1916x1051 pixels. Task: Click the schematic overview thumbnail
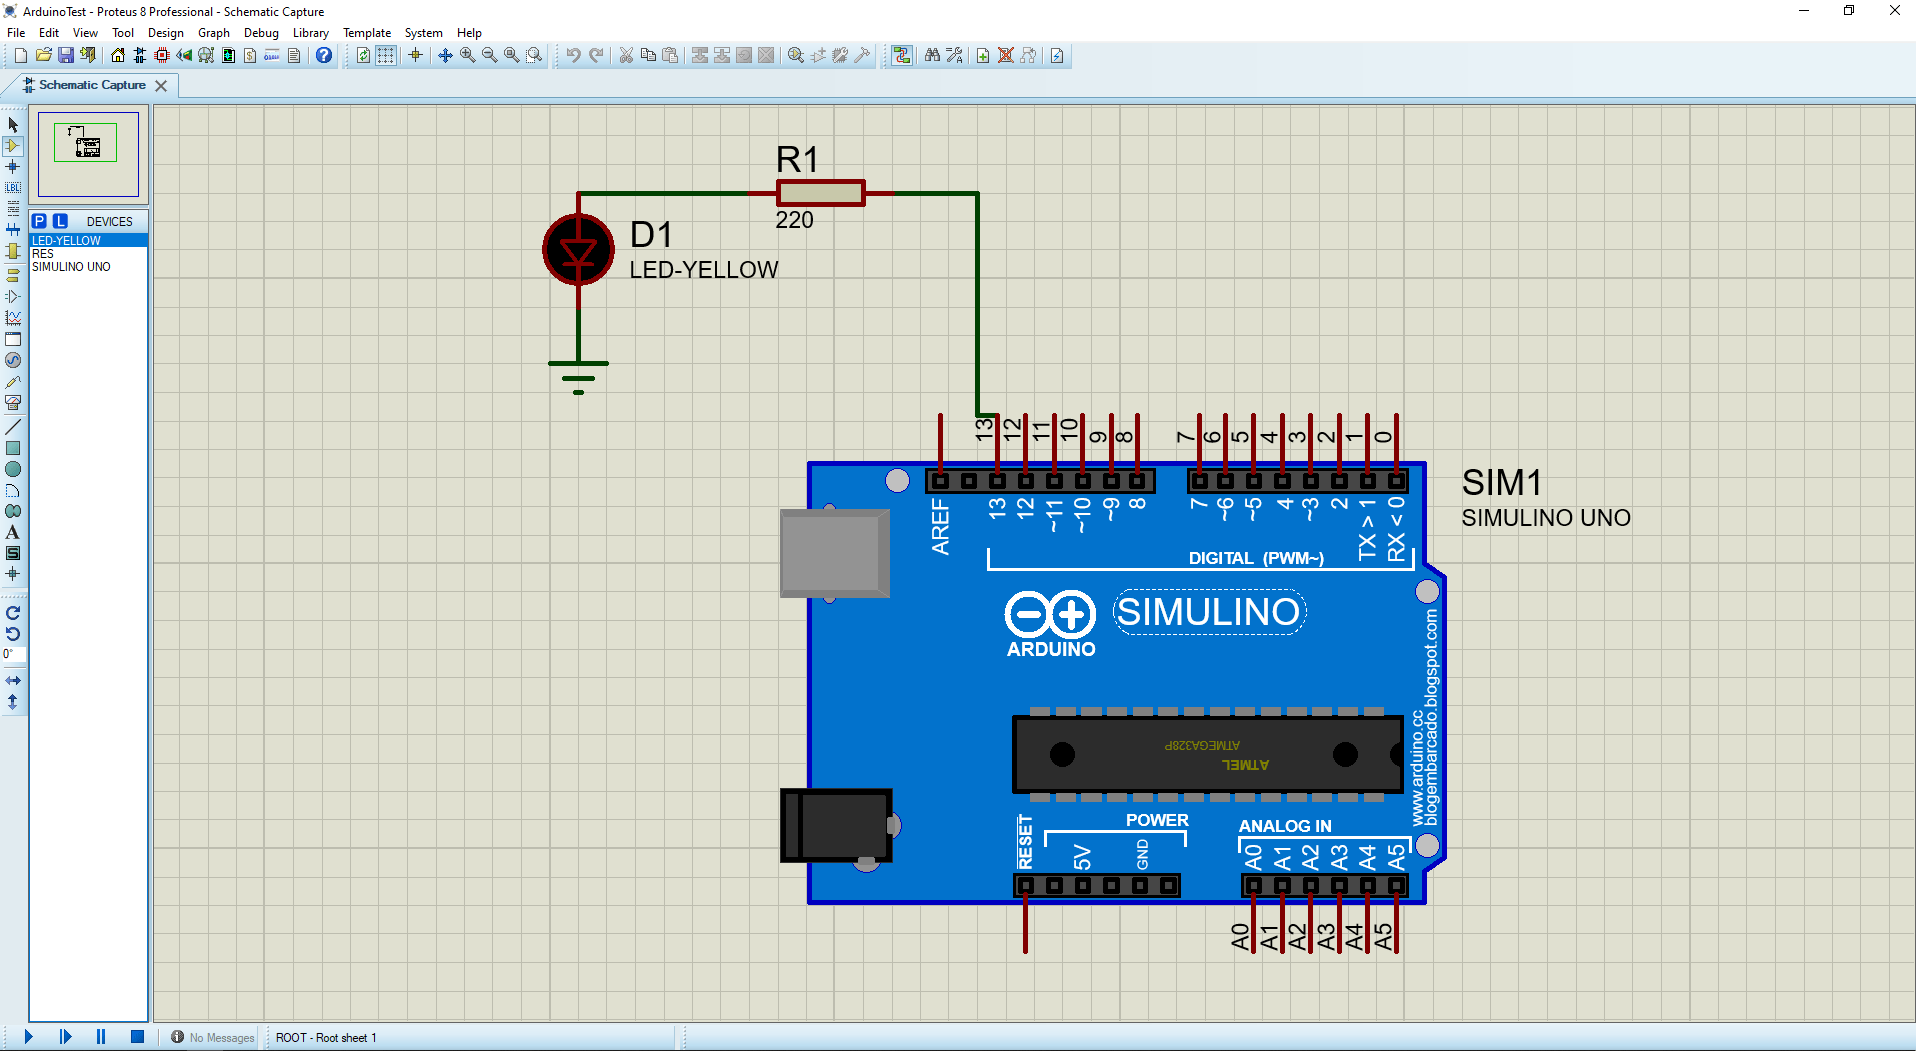[x=88, y=154]
